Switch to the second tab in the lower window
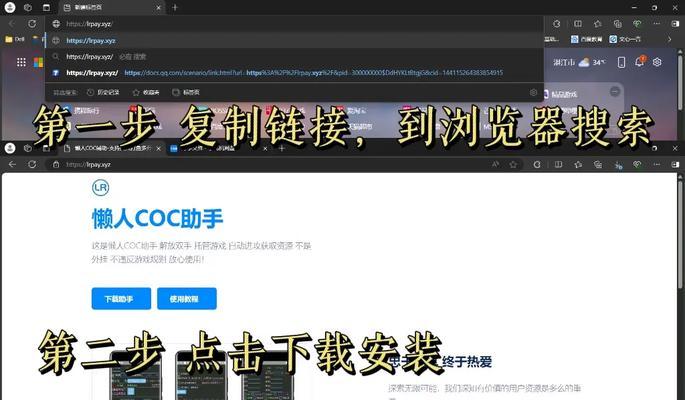The width and height of the screenshot is (685, 400). [x=219, y=148]
